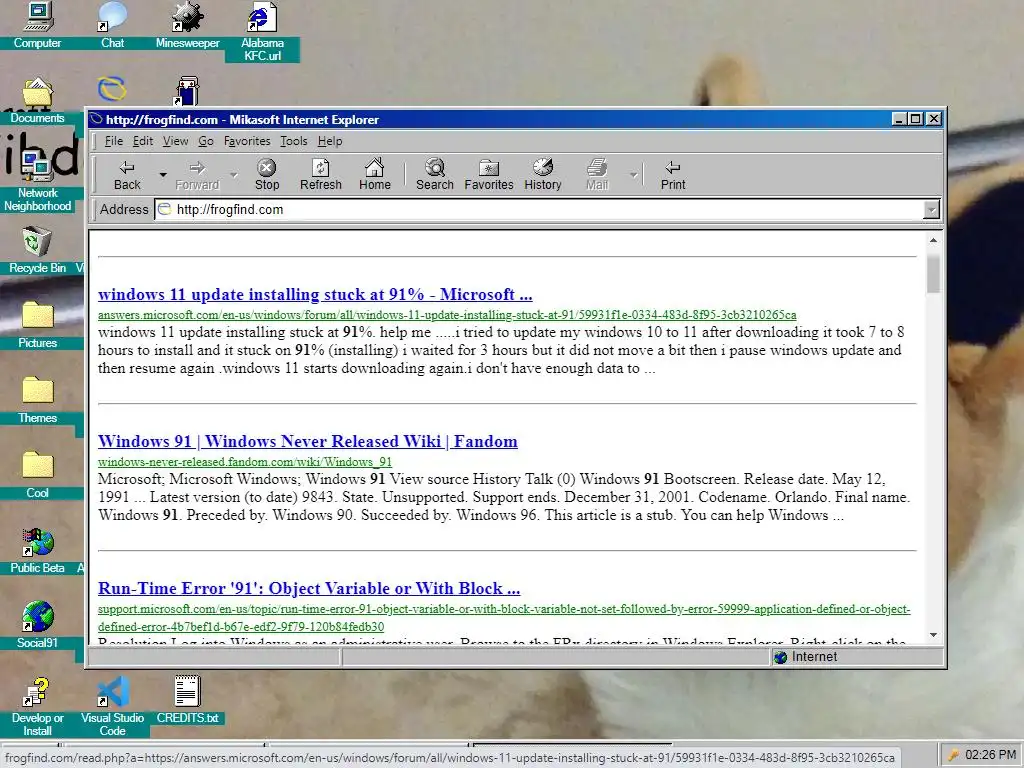Expand the Mail button dropdown arrow
Image resolution: width=1024 pixels, height=768 pixels.
(633, 175)
